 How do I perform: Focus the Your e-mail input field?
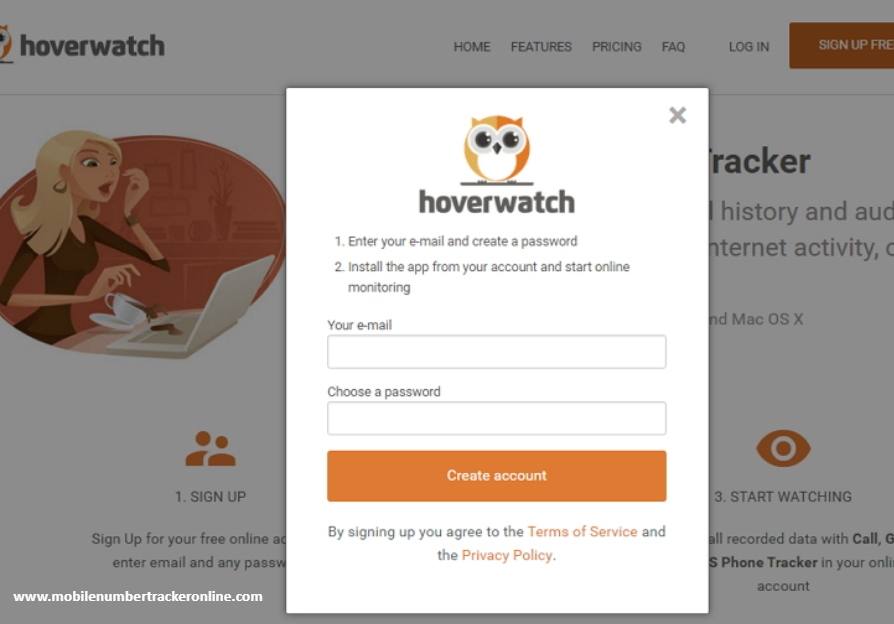coord(497,351)
